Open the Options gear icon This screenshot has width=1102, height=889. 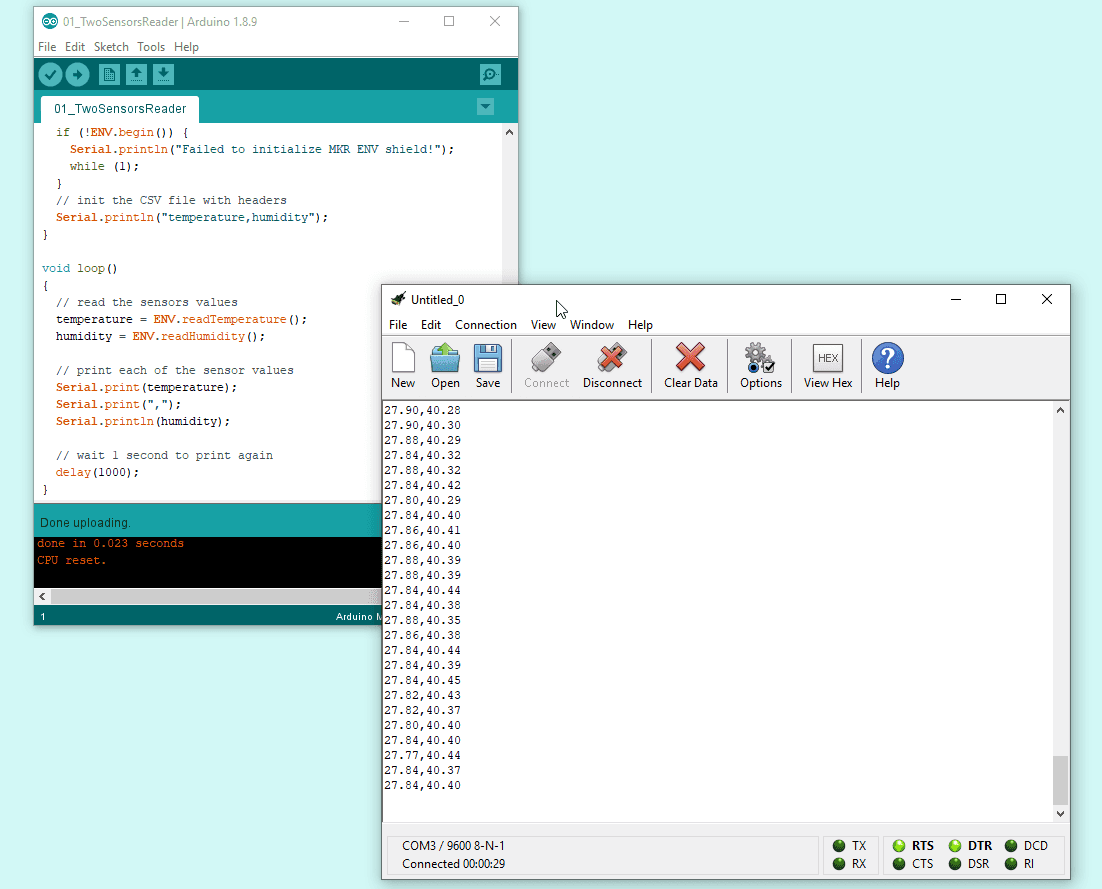click(x=760, y=366)
